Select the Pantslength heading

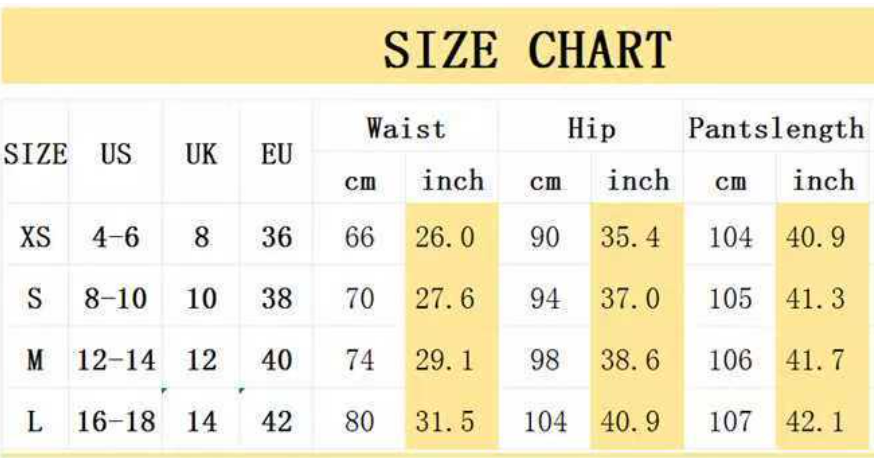776,129
